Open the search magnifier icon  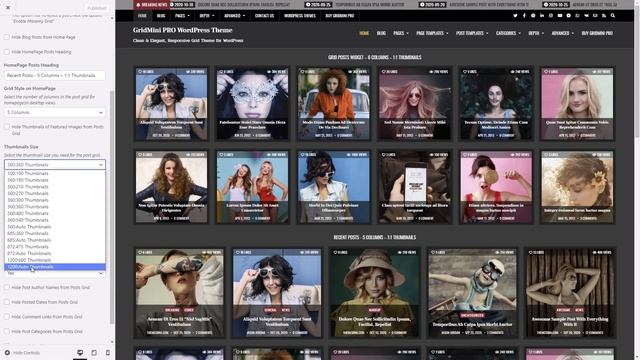coord(613,16)
